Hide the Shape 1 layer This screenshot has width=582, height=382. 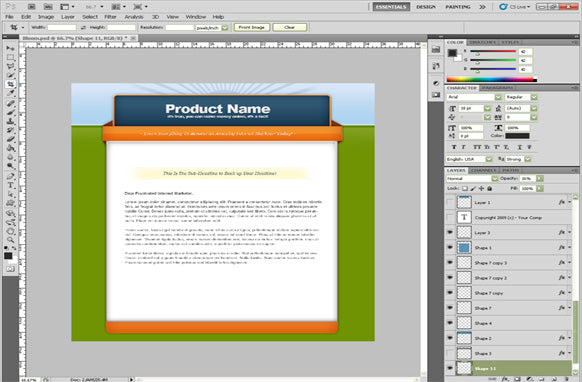pos(450,248)
